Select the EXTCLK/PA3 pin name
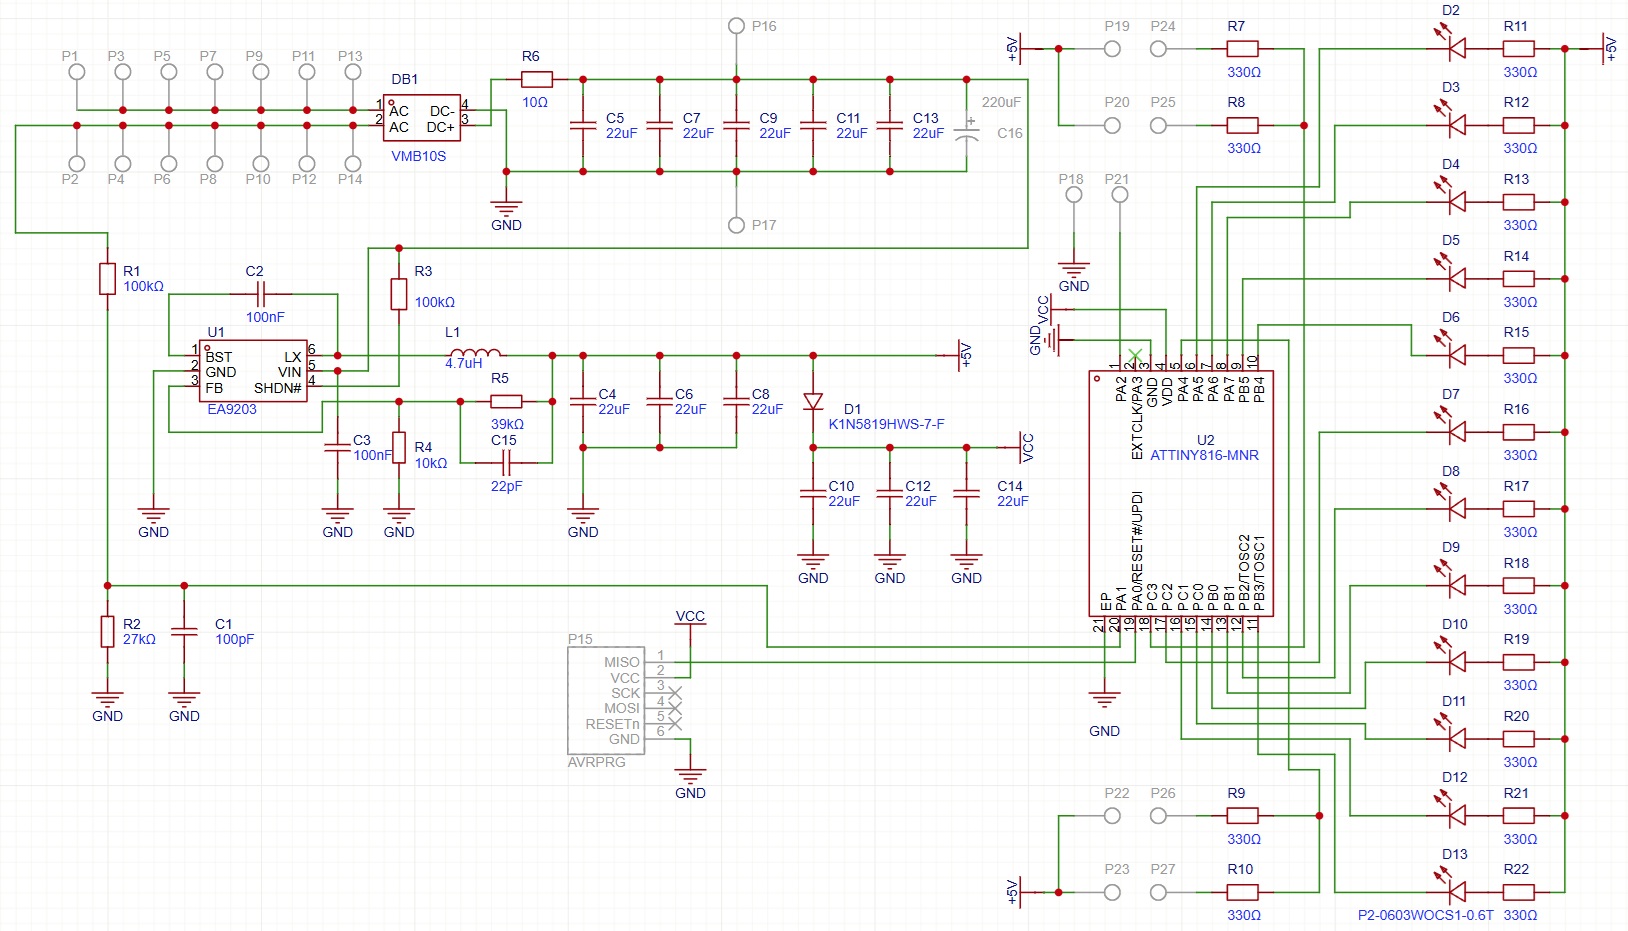This screenshot has height=931, width=1628. tap(1137, 418)
